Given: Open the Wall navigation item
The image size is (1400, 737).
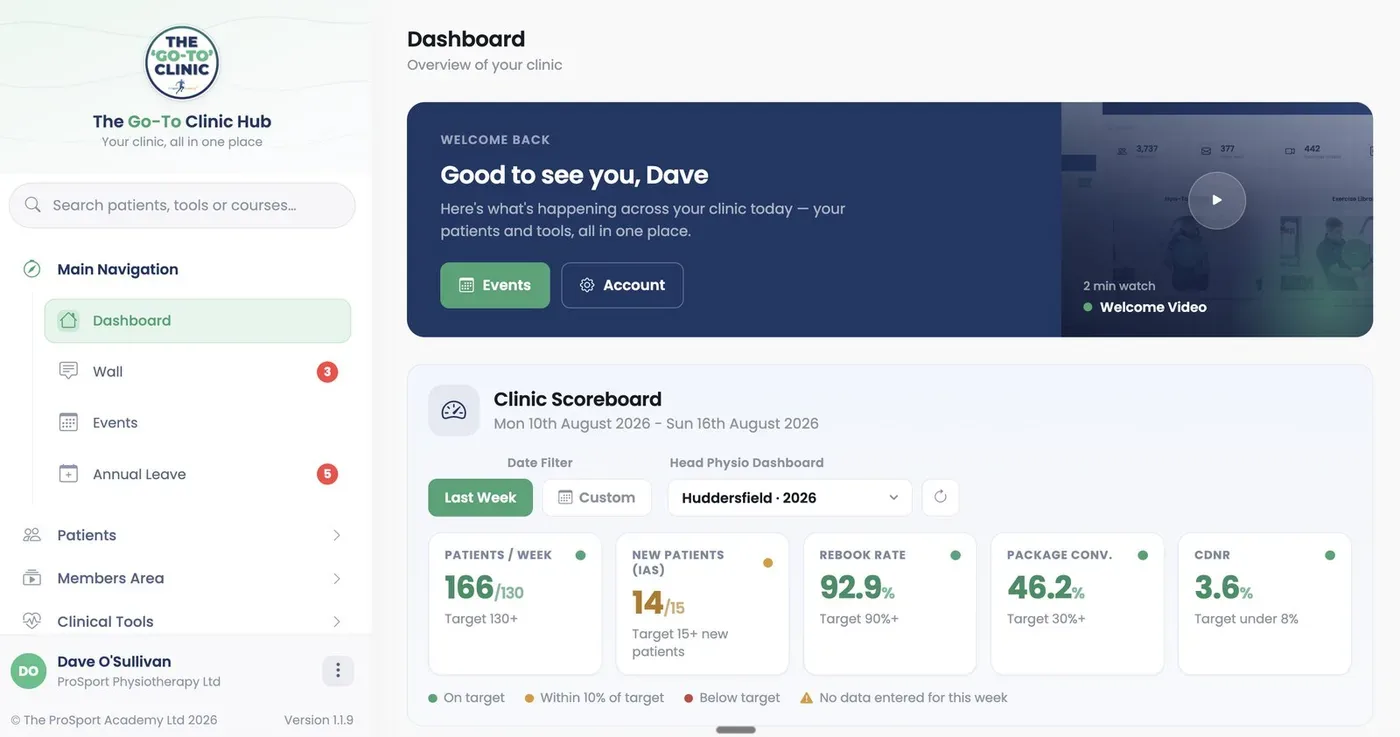Looking at the screenshot, I should pyautogui.click(x=198, y=372).
